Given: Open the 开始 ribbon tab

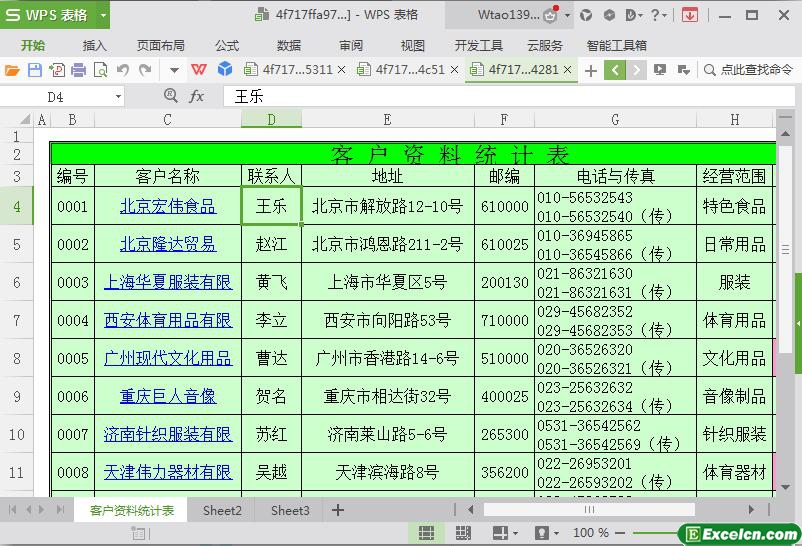Looking at the screenshot, I should pyautogui.click(x=33, y=46).
